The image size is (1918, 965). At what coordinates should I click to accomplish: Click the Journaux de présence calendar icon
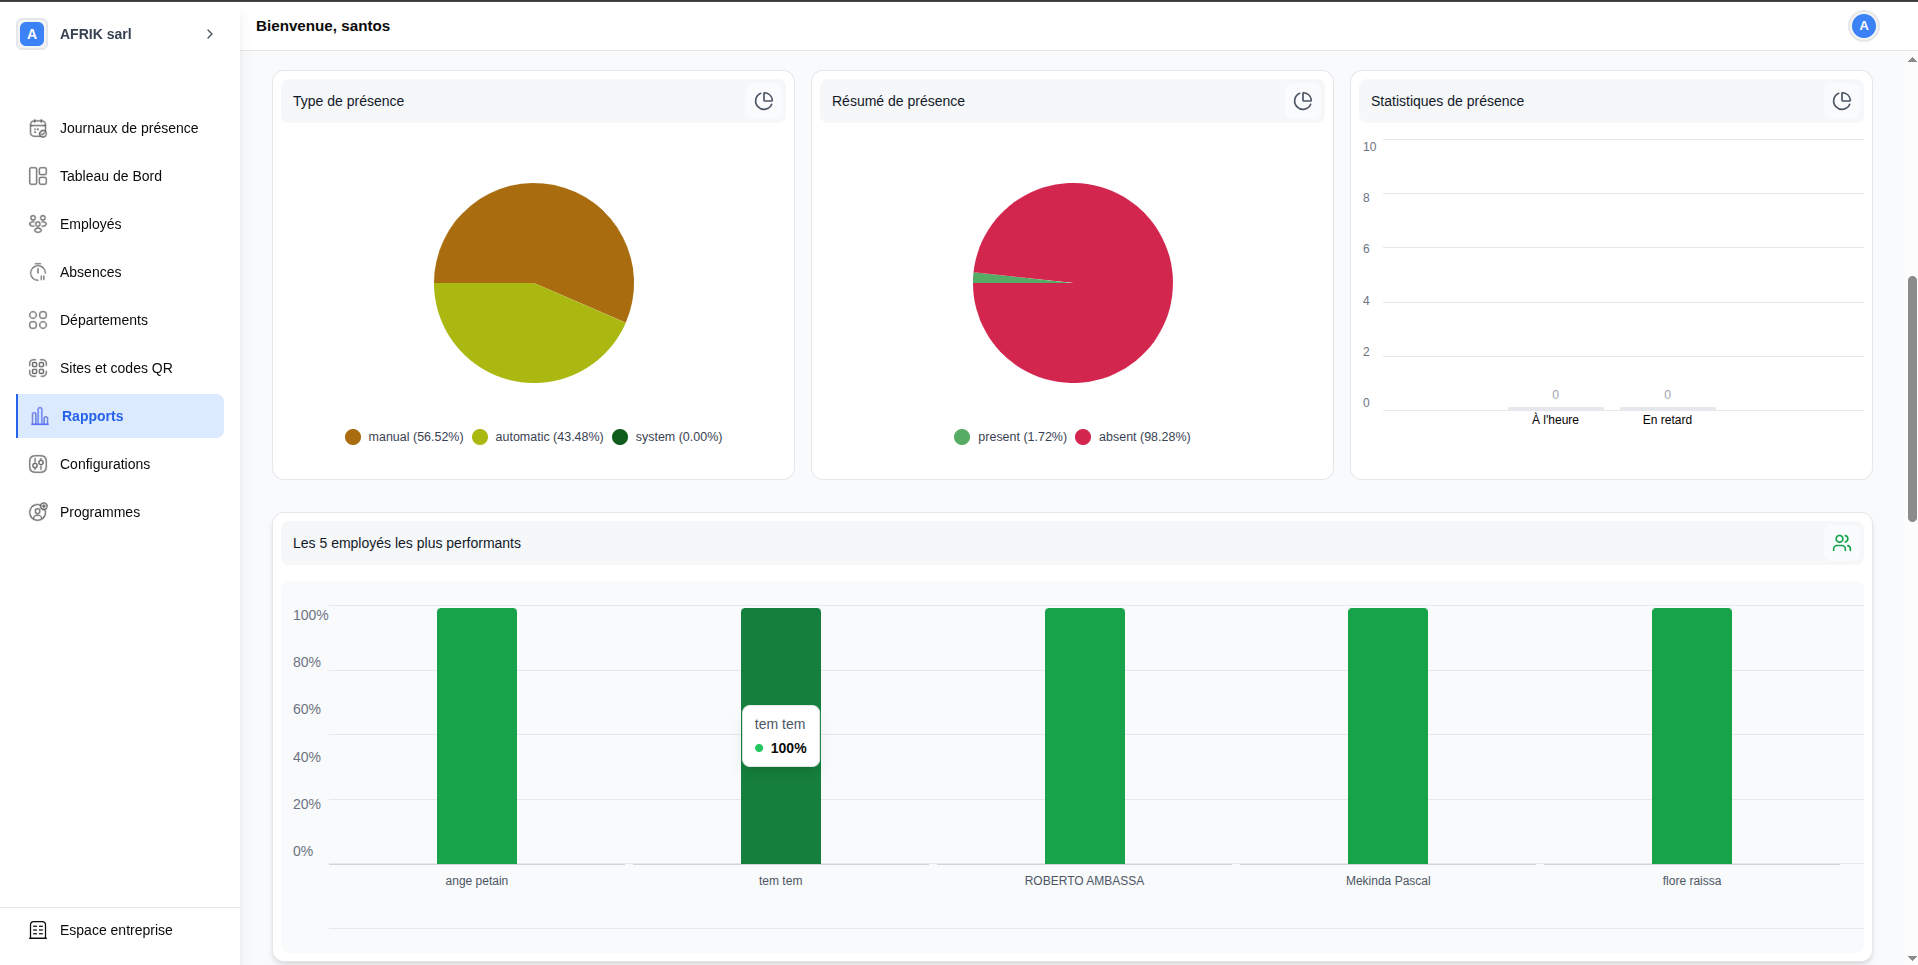[x=38, y=128]
